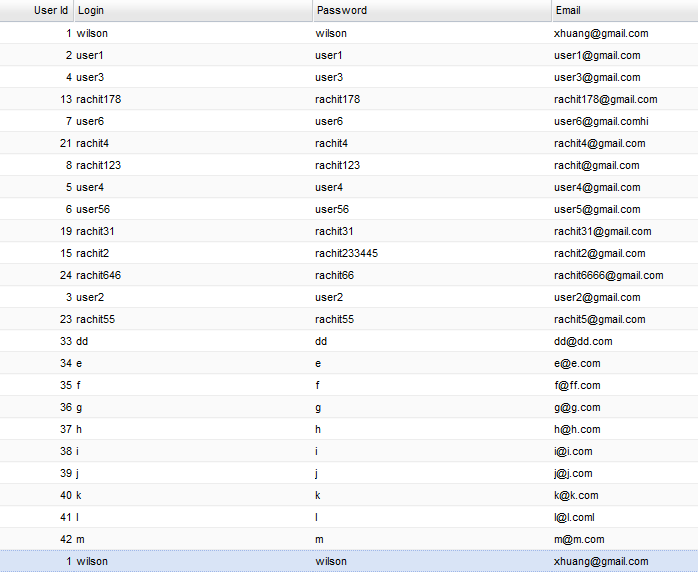Select User Id cell 19
698x572 pixels.
click(66, 231)
